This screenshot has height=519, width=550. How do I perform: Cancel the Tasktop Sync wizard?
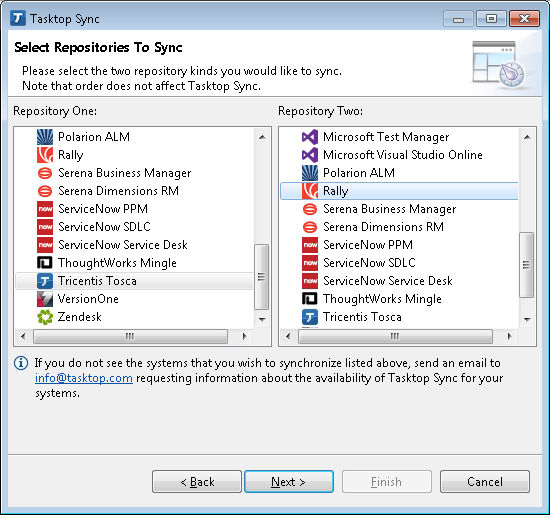[485, 482]
